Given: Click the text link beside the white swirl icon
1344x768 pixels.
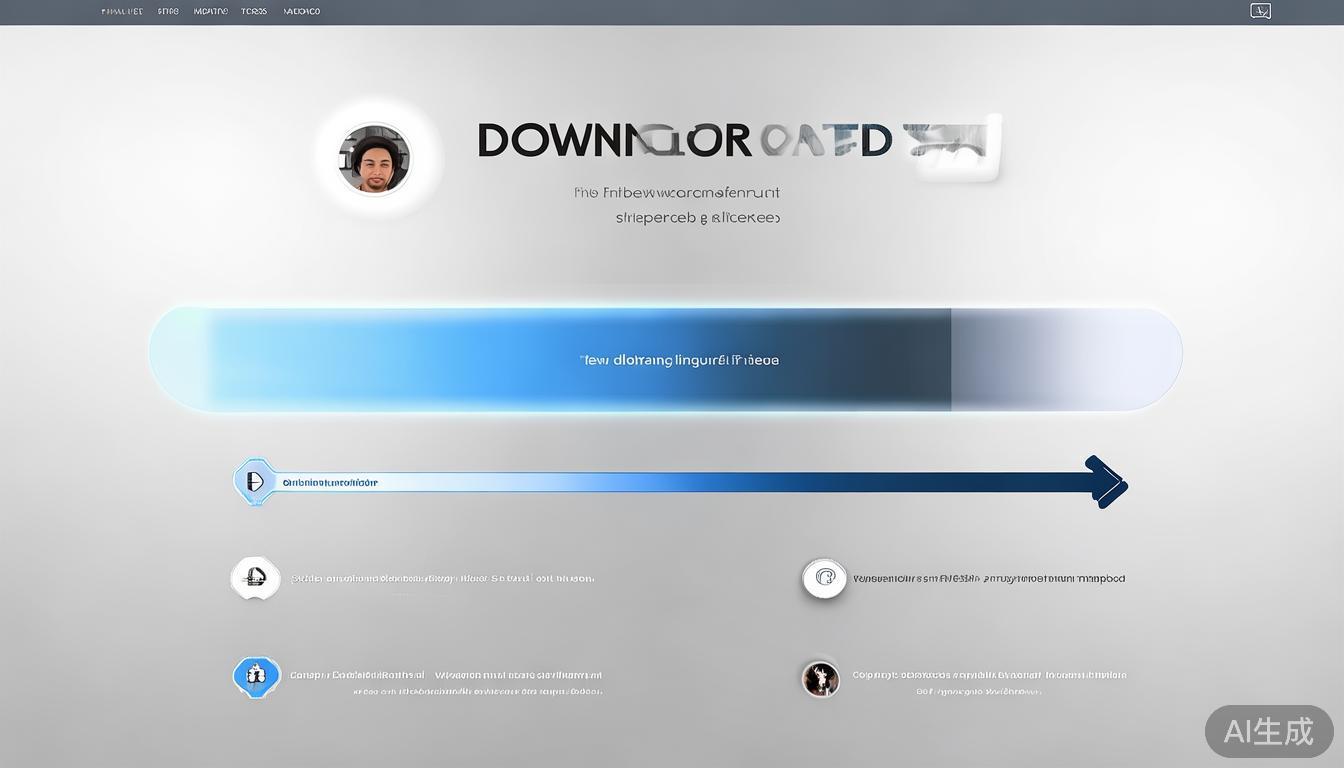Looking at the screenshot, I should pos(988,578).
